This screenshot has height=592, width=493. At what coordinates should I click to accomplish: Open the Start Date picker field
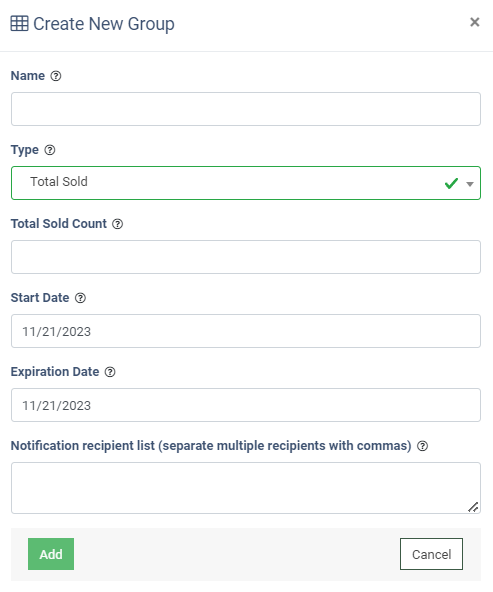pyautogui.click(x=246, y=331)
